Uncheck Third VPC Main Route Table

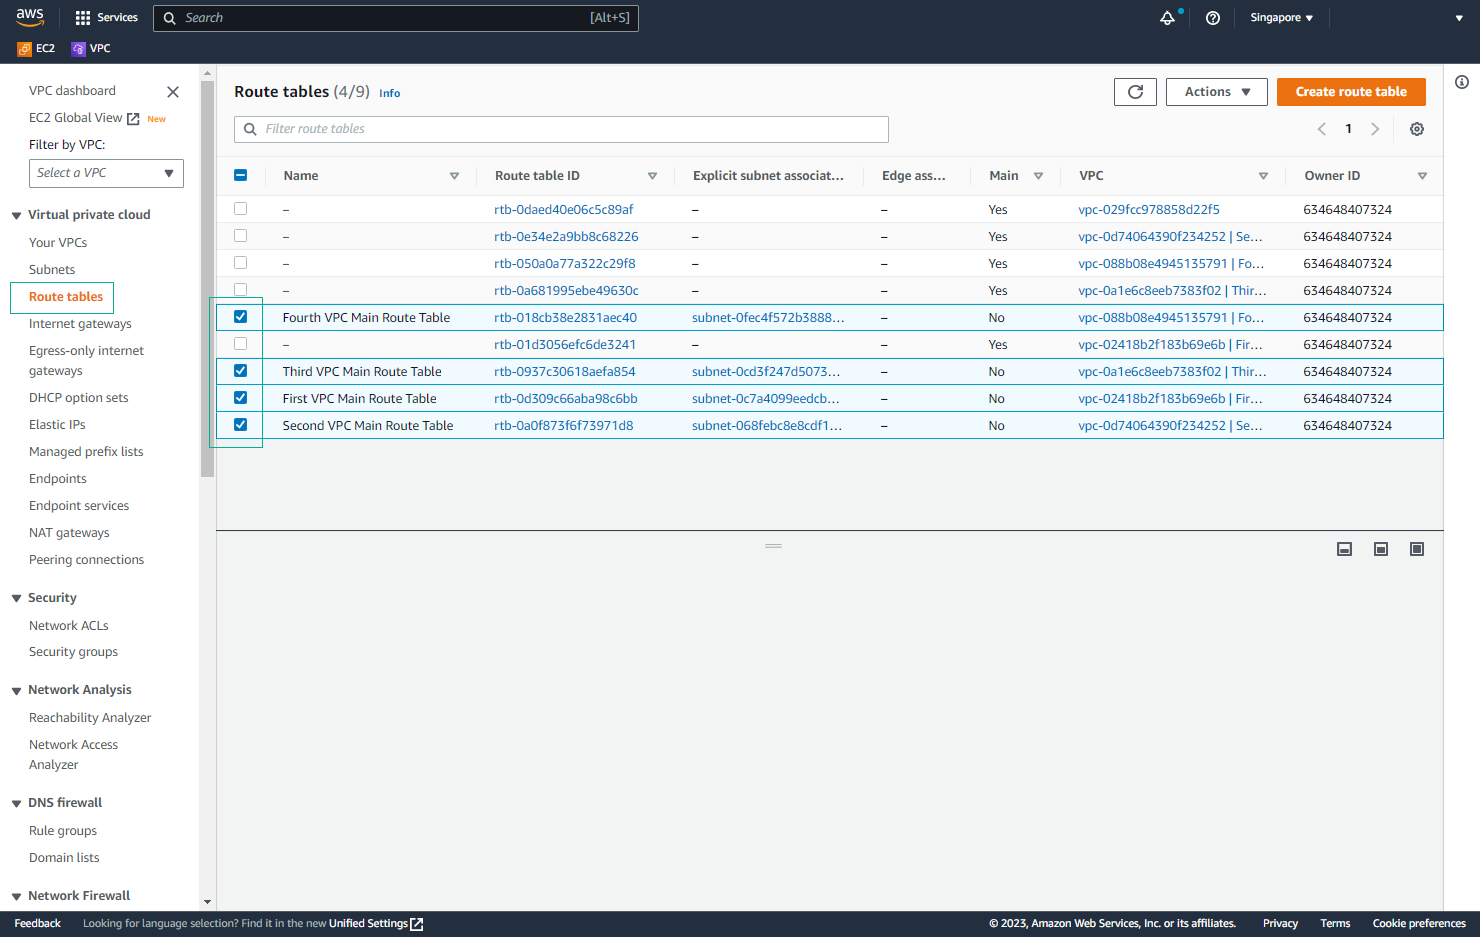coord(240,371)
